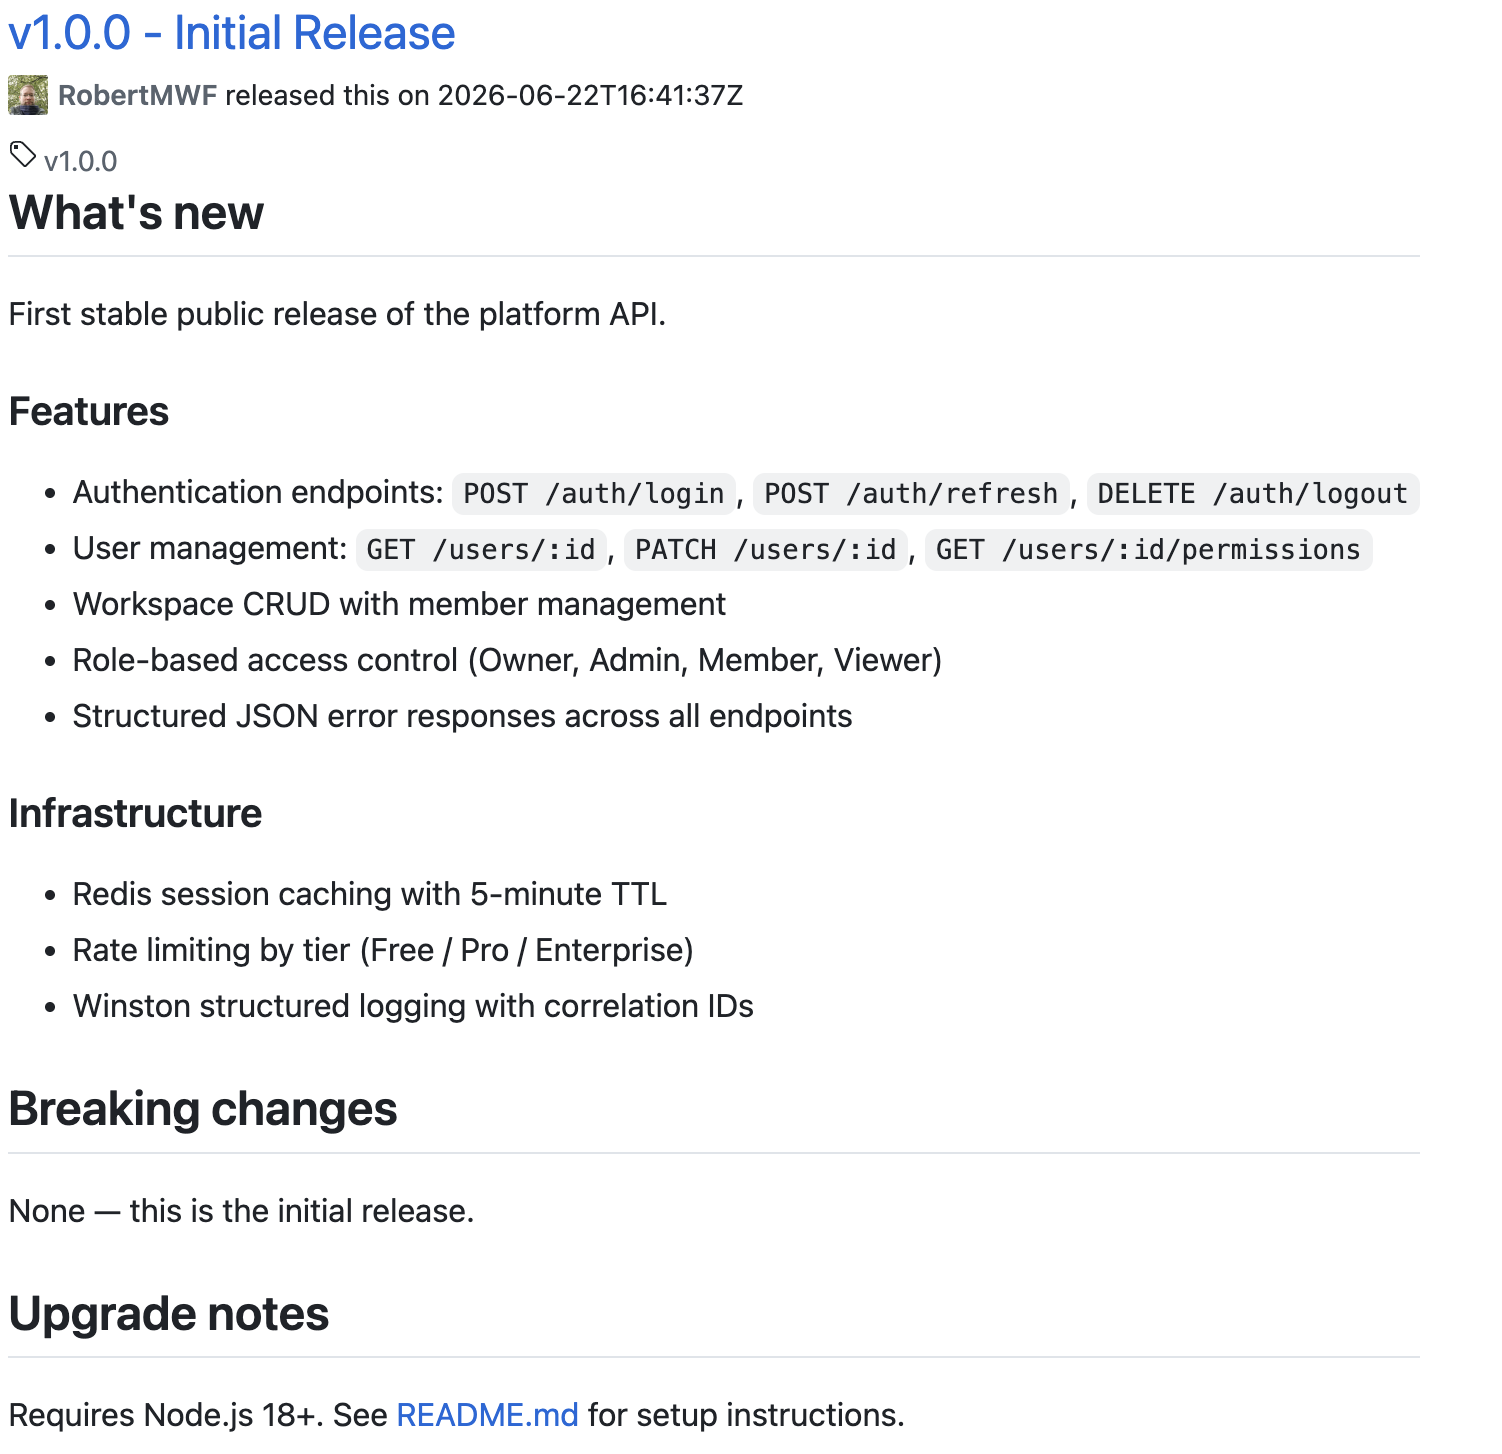1502x1454 pixels.
Task: Click RobertMWF's avatar image
Action: [28, 95]
